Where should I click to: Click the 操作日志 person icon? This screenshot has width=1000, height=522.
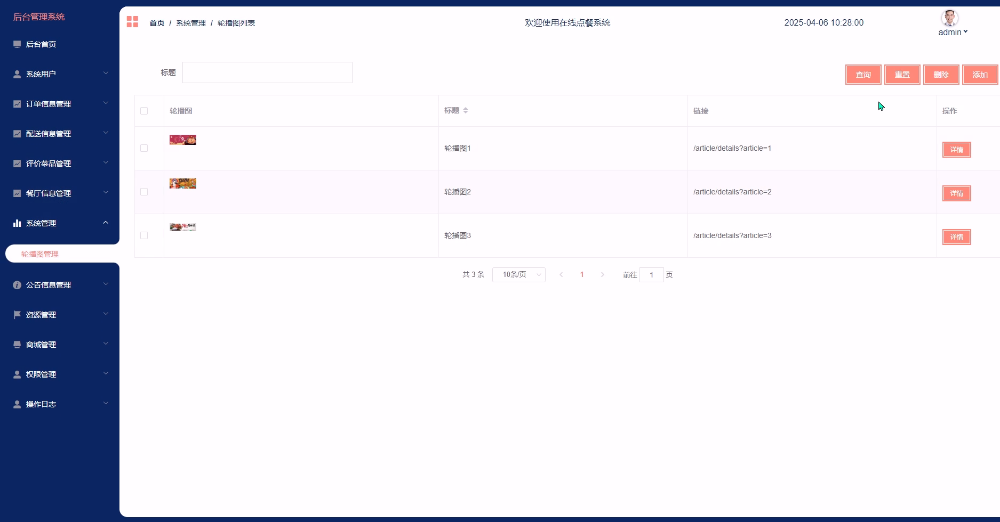coord(17,404)
